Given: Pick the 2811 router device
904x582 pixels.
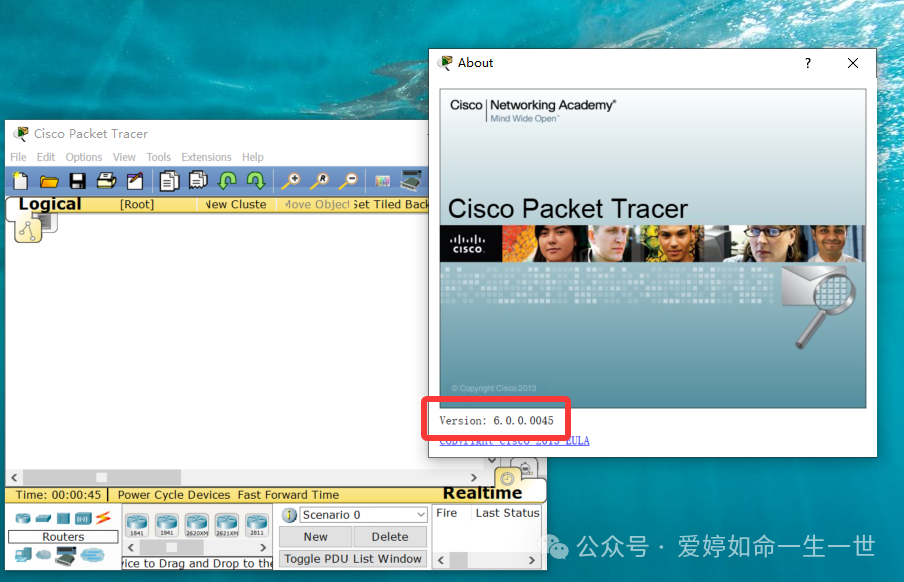Looking at the screenshot, I should (257, 525).
